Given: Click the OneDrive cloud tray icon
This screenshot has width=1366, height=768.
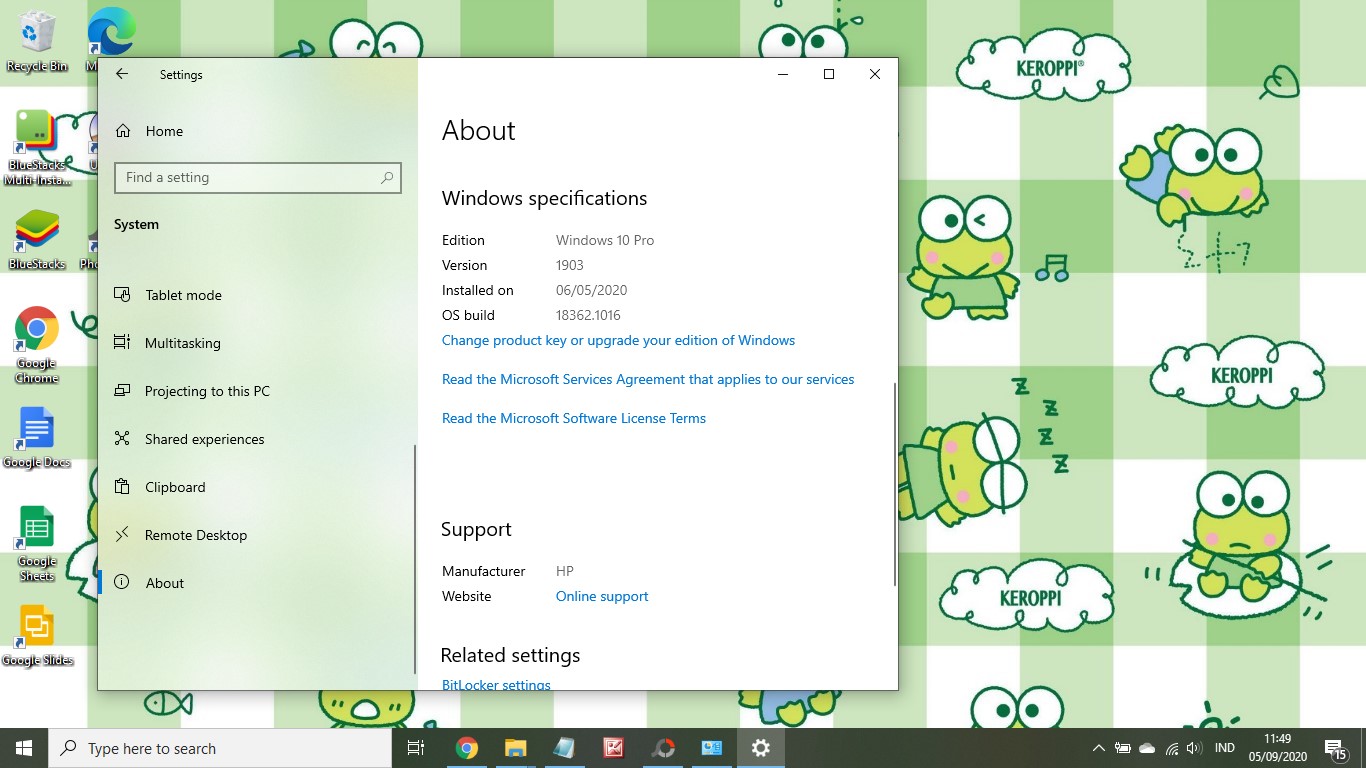Looking at the screenshot, I should 1147,748.
